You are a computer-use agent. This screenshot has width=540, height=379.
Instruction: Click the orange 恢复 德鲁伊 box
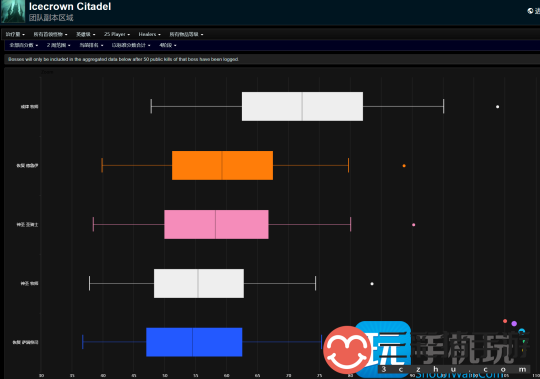pyautogui.click(x=222, y=165)
